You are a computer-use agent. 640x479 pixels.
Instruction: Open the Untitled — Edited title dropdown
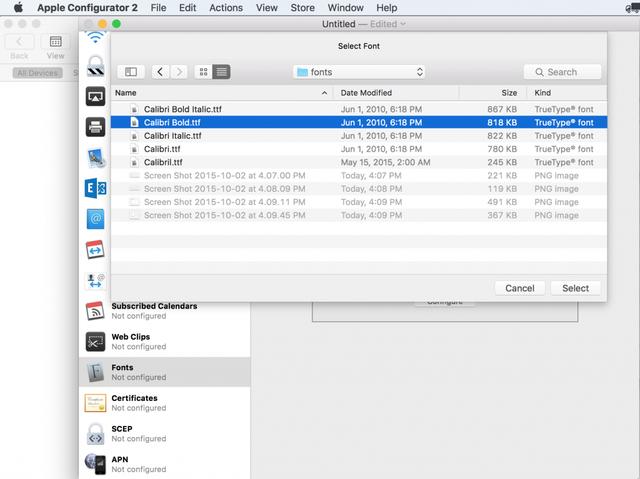pos(363,24)
